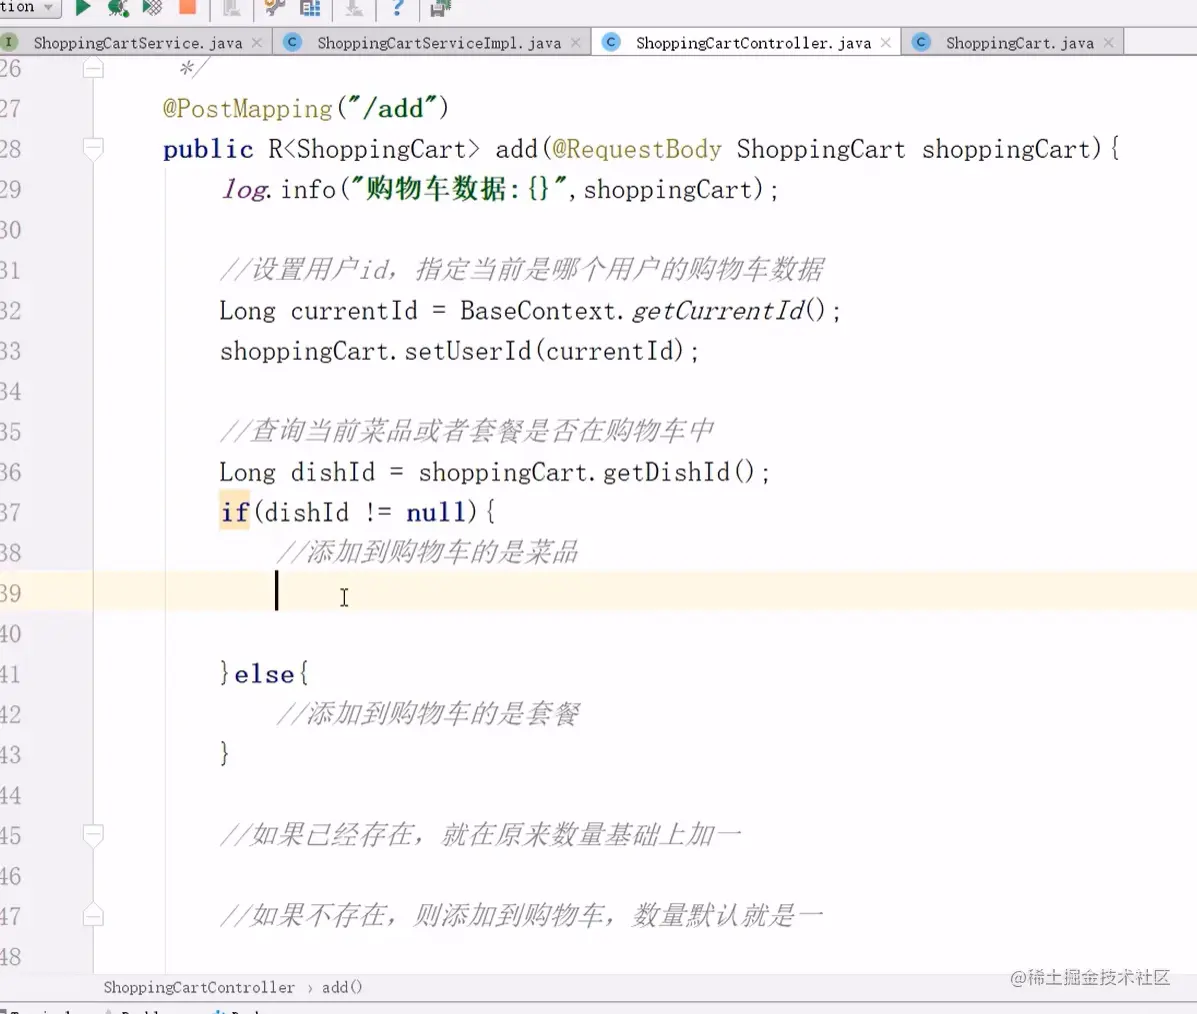Click the @RequestBody annotation
This screenshot has width=1197, height=1014.
click(x=636, y=149)
